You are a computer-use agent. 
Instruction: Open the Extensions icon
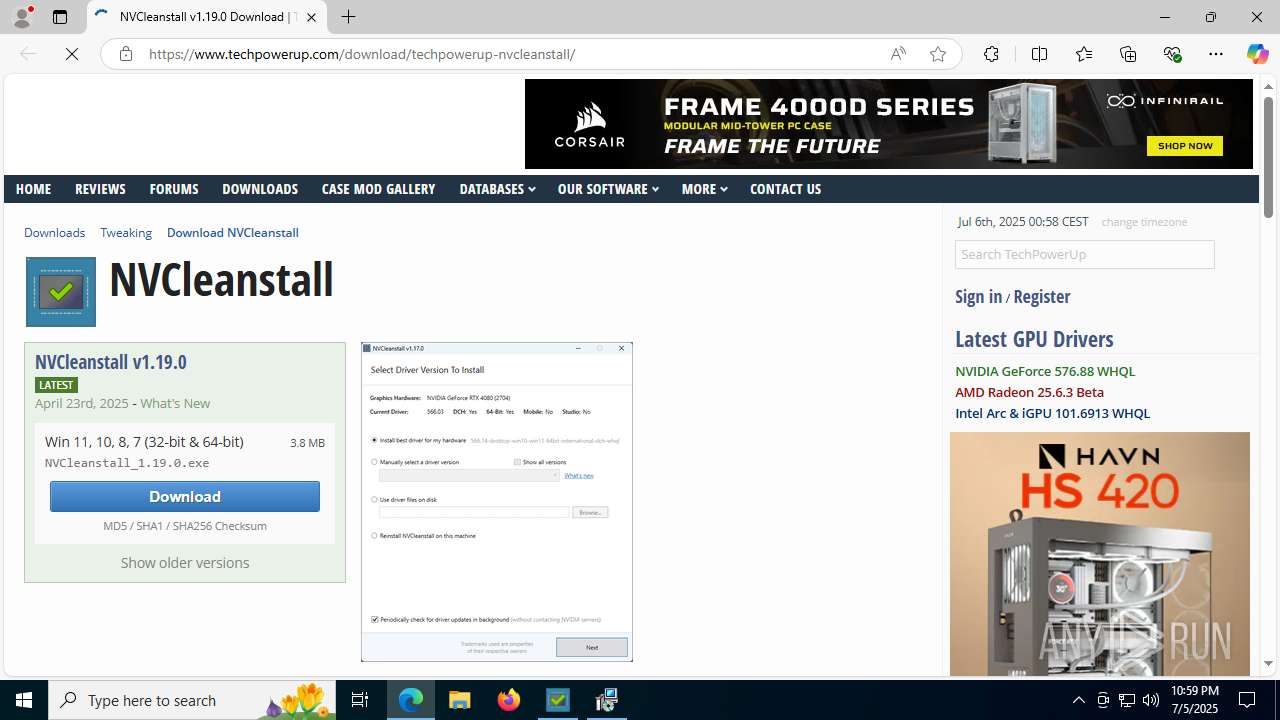[990, 54]
